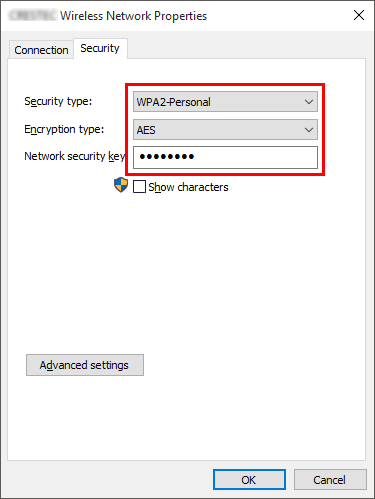Click the masked password dots

coord(167,156)
